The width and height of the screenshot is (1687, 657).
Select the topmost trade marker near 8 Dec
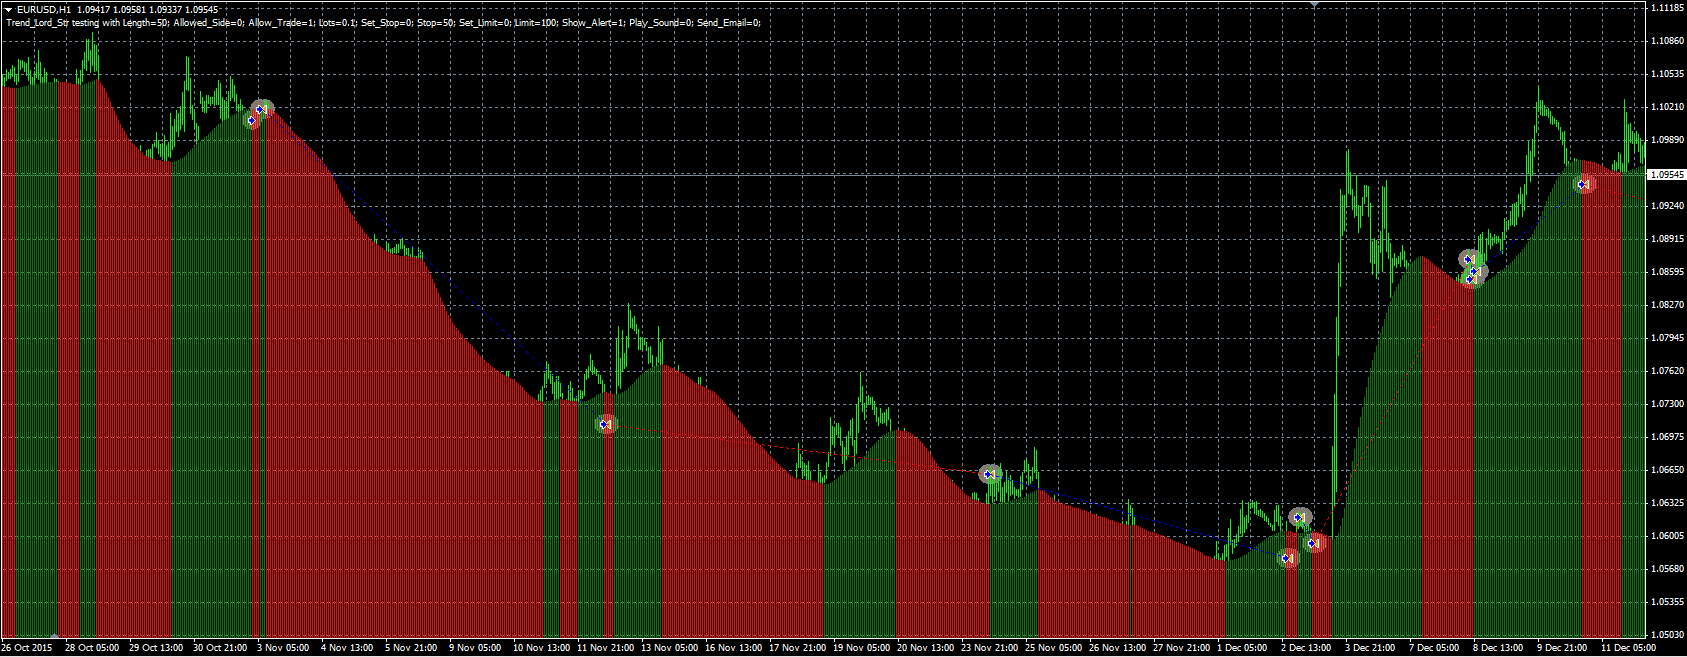click(x=1468, y=259)
